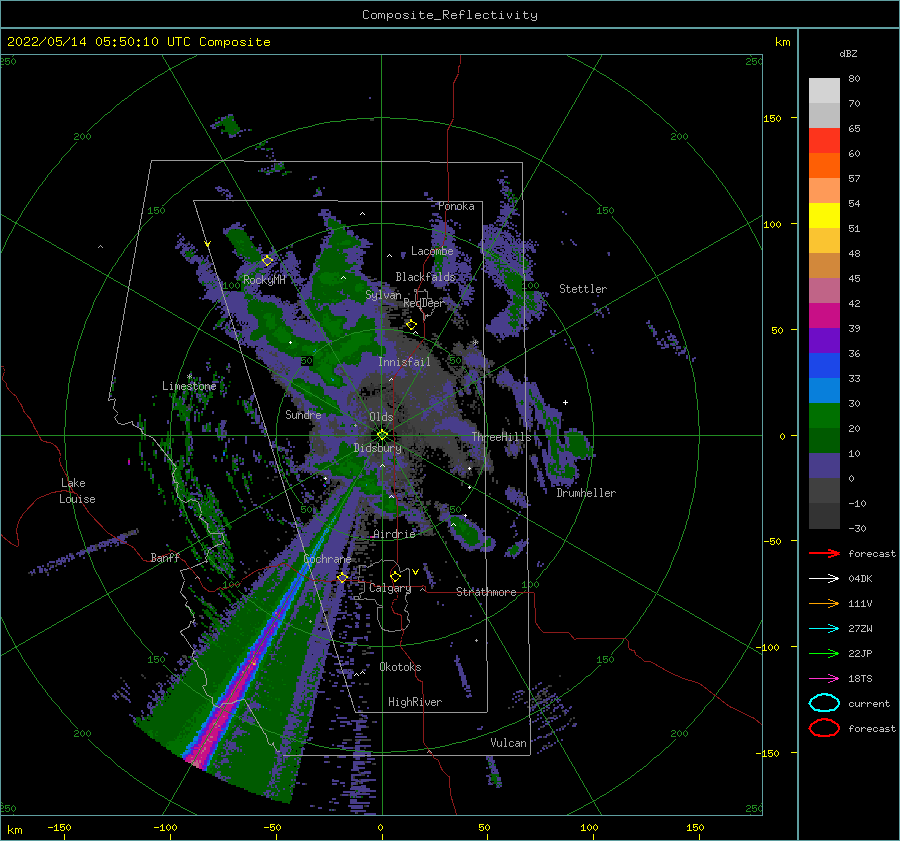The width and height of the screenshot is (900, 841).
Task: Select the 54 dBZ yellow swatch
Action: click(x=824, y=215)
